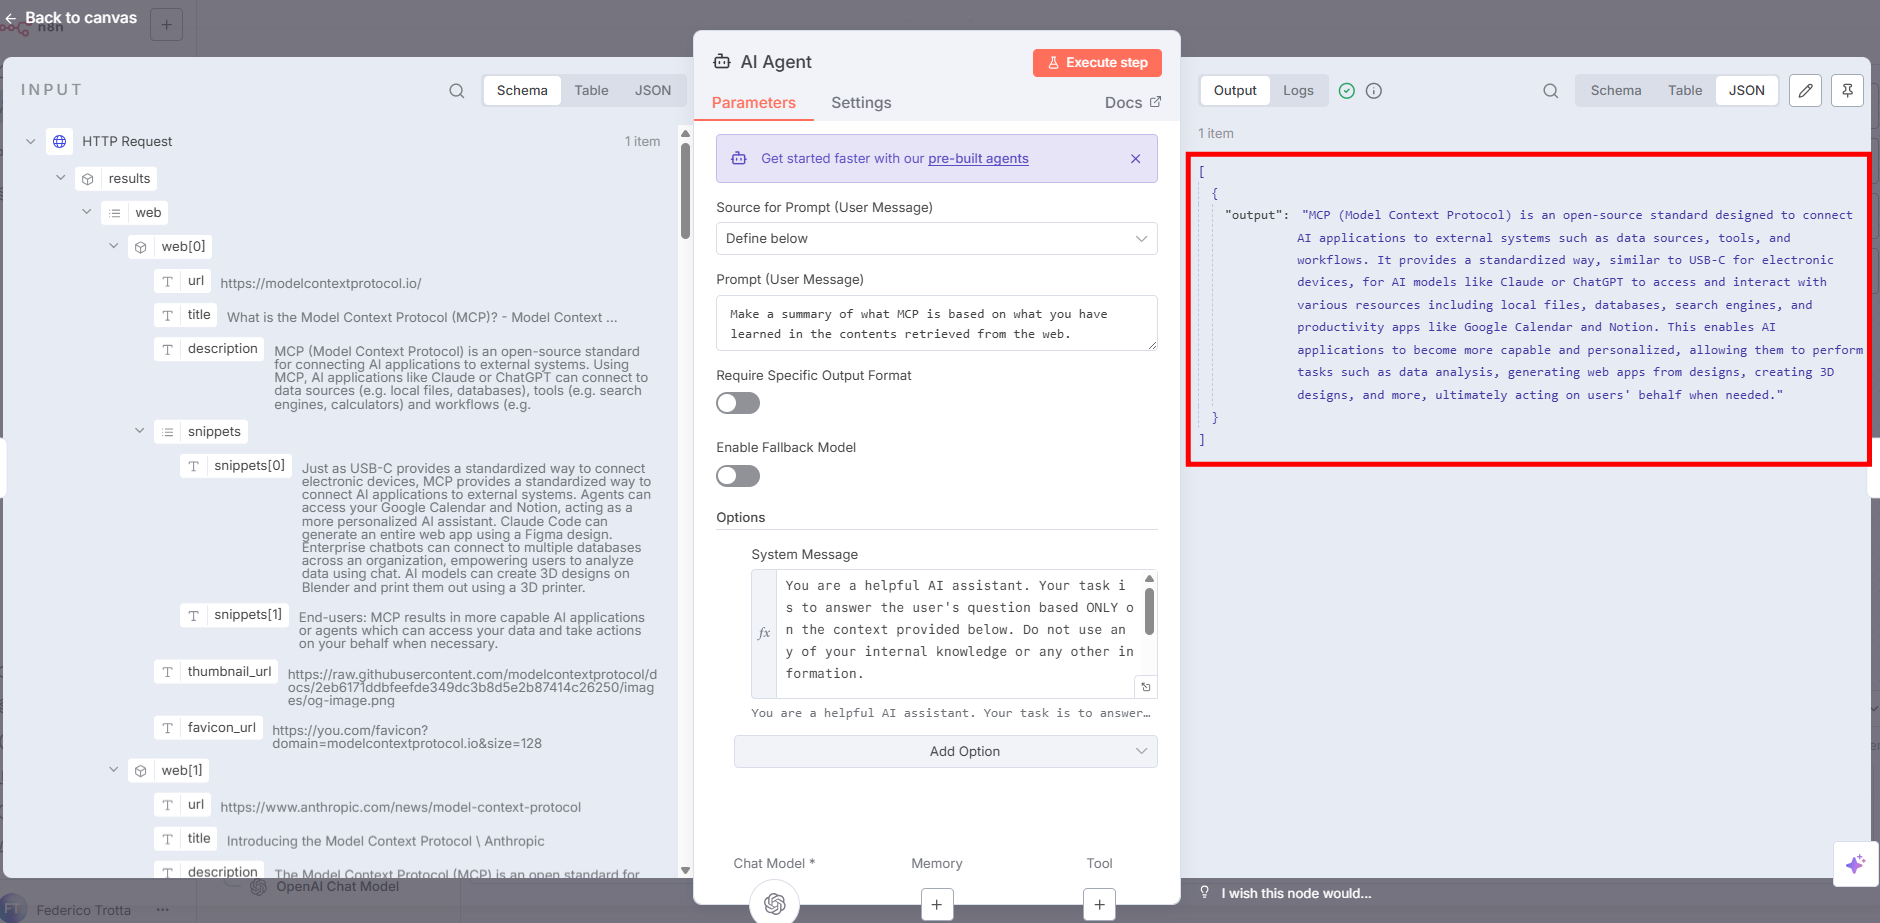Add a Memory sub-node
Screen dimensions: 1880x923
click(937, 905)
